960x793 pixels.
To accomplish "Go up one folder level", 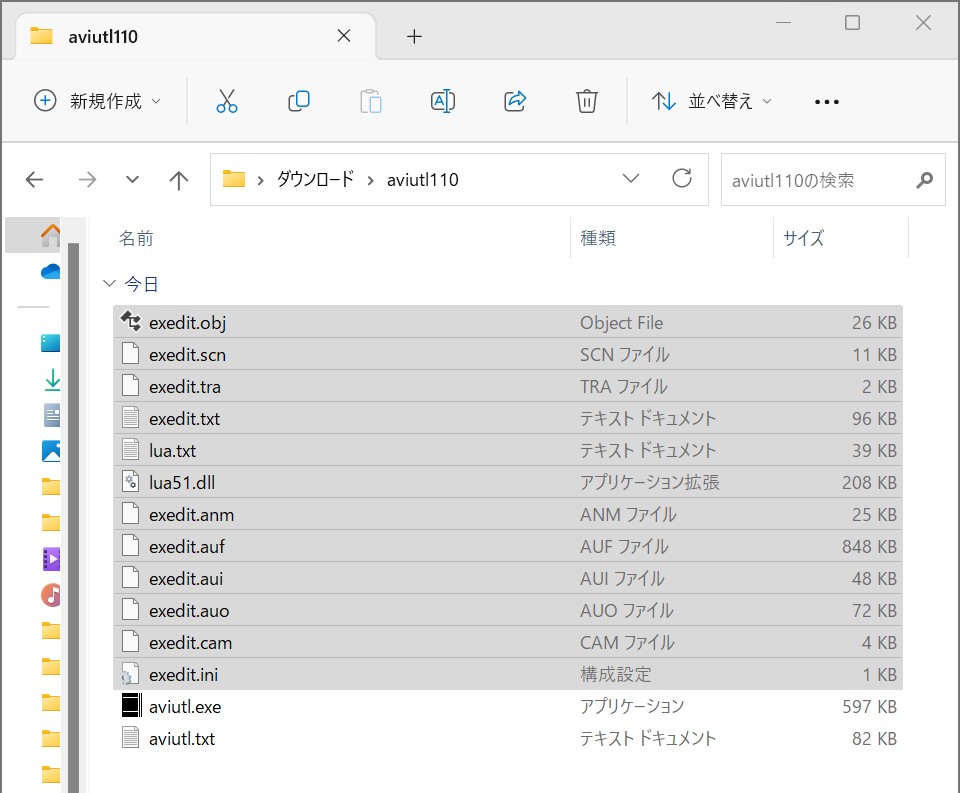I will 179,180.
